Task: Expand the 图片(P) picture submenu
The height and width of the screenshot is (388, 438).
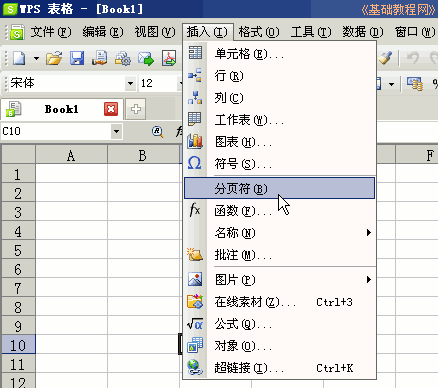Action: (279, 279)
